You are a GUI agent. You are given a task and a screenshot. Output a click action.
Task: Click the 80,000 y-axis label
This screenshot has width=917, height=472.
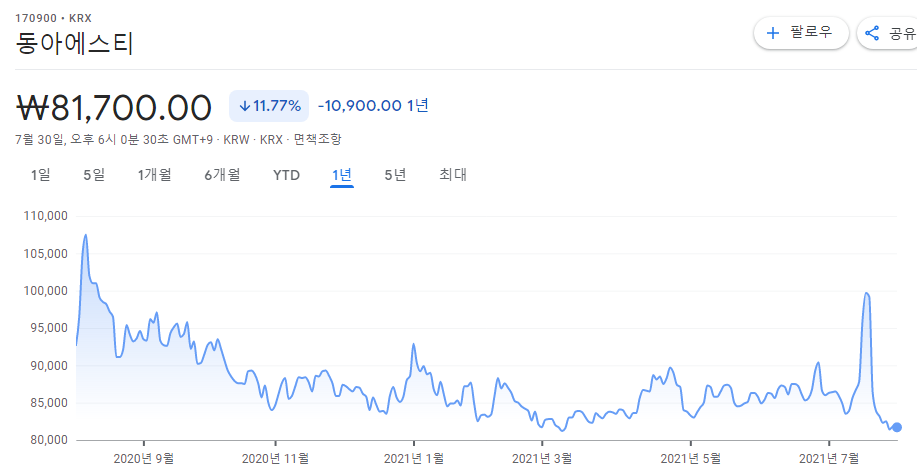click(x=49, y=440)
